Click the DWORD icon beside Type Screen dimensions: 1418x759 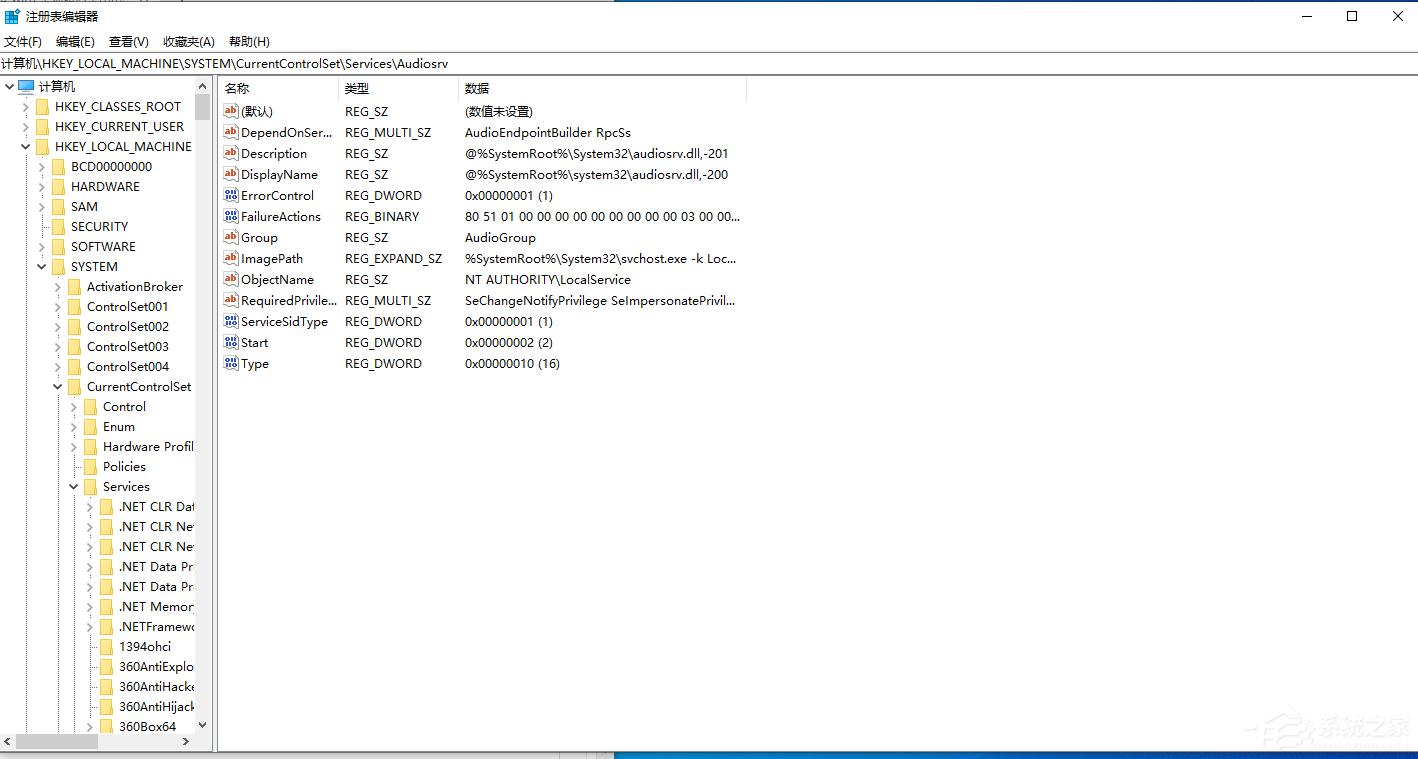[x=229, y=363]
